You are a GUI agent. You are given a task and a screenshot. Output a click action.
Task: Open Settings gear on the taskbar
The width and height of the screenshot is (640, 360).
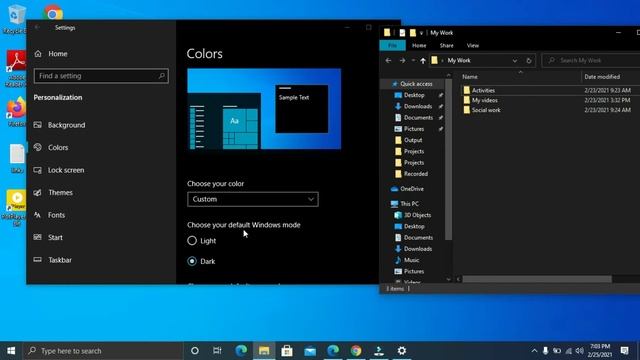pyautogui.click(x=402, y=351)
